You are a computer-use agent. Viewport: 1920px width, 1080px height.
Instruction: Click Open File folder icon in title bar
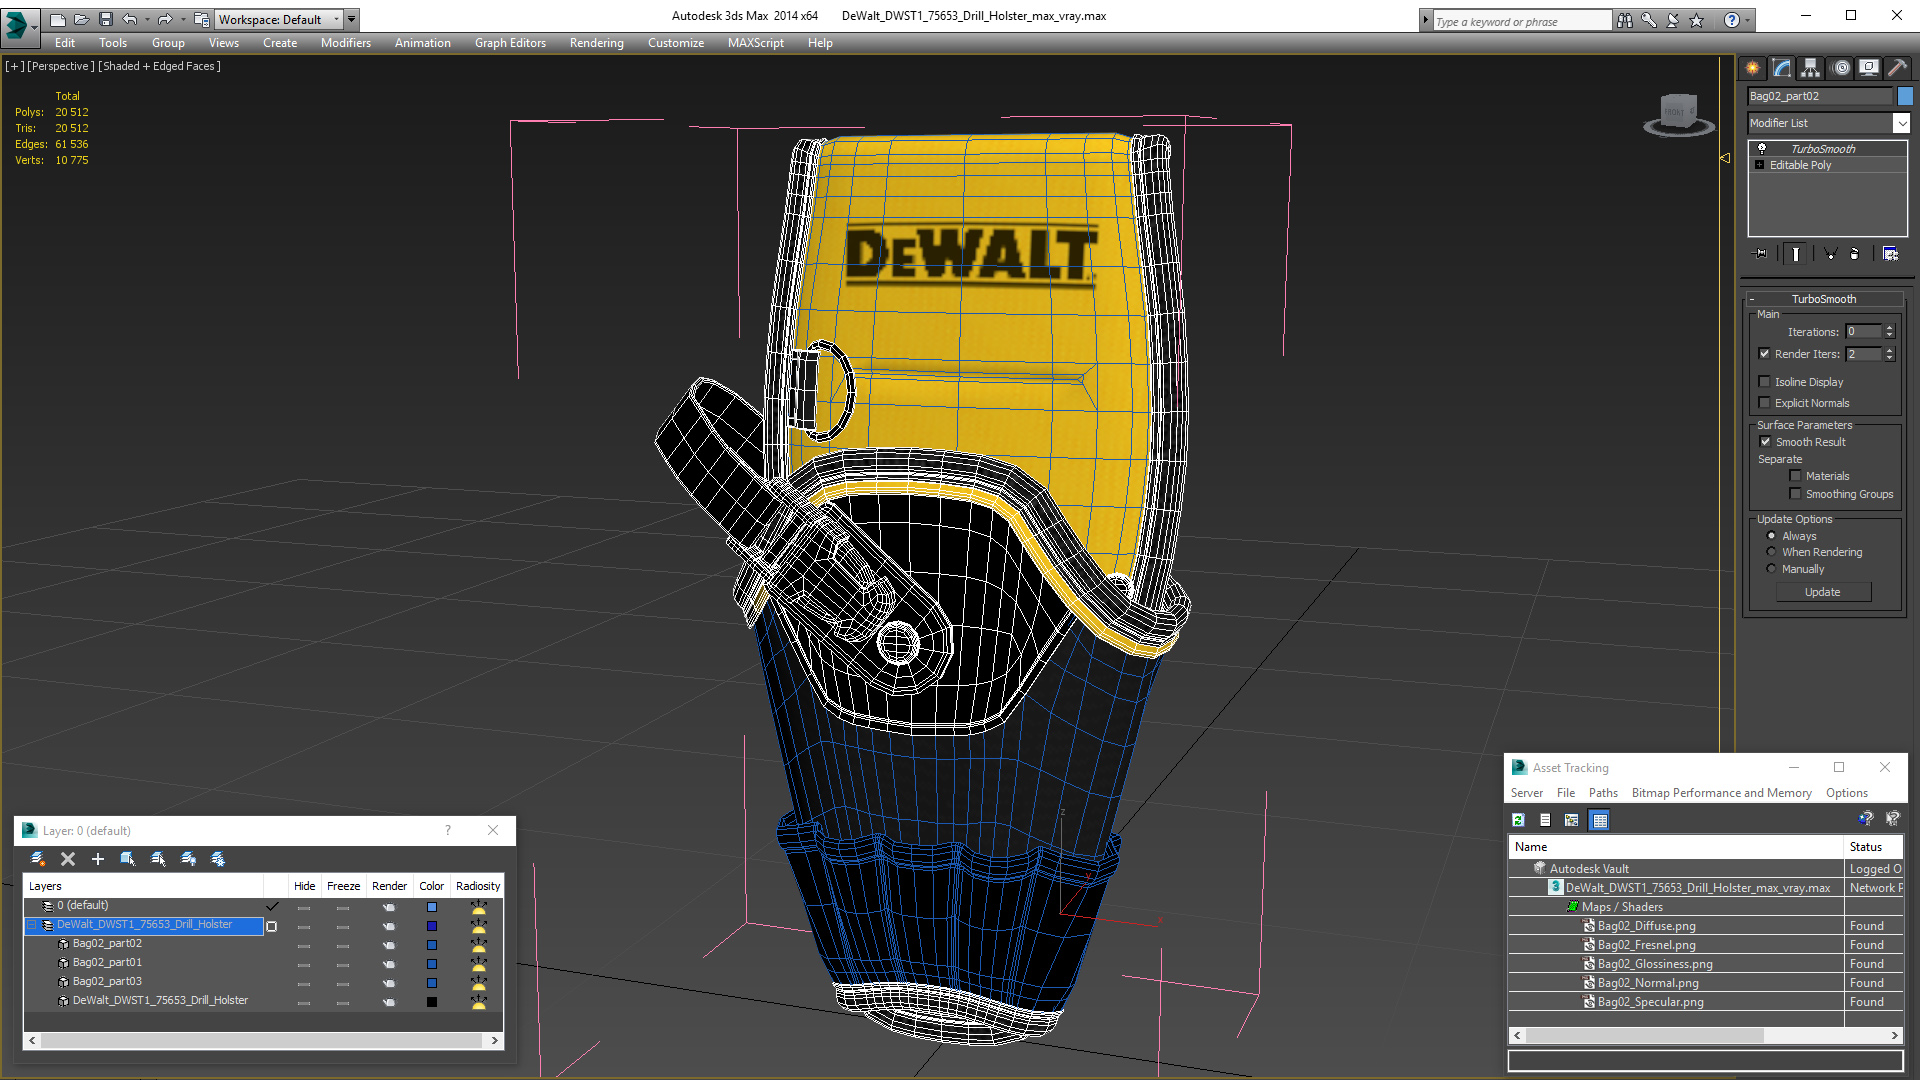[x=81, y=19]
